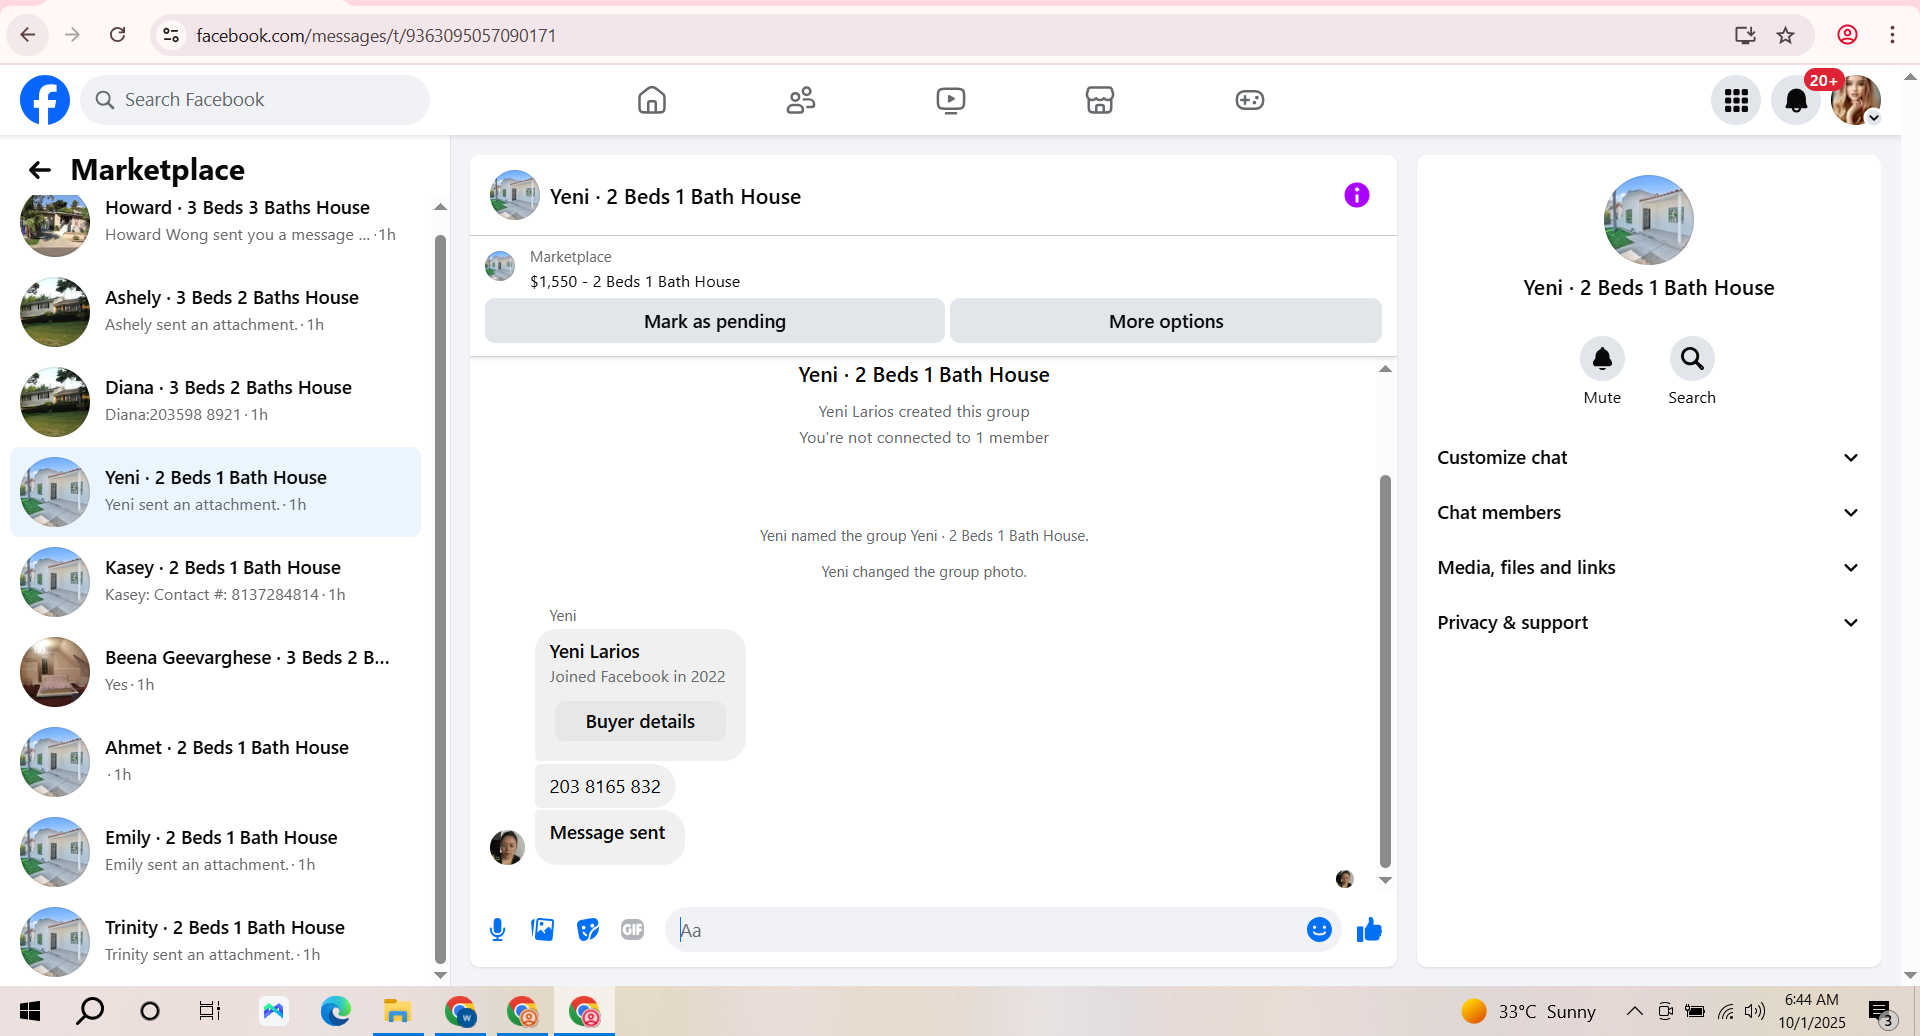The image size is (1920, 1036).
Task: View site information icon in address bar
Action: tap(171, 35)
